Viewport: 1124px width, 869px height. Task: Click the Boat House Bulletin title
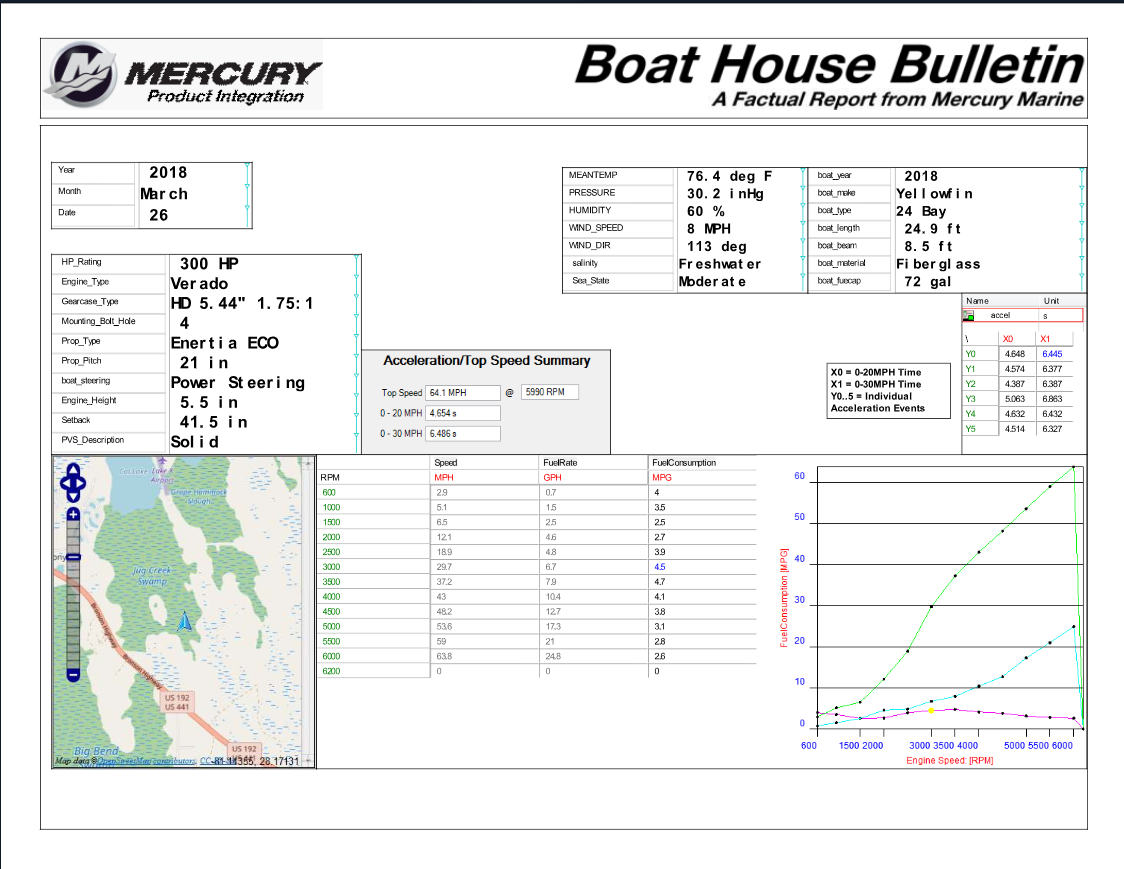click(829, 65)
